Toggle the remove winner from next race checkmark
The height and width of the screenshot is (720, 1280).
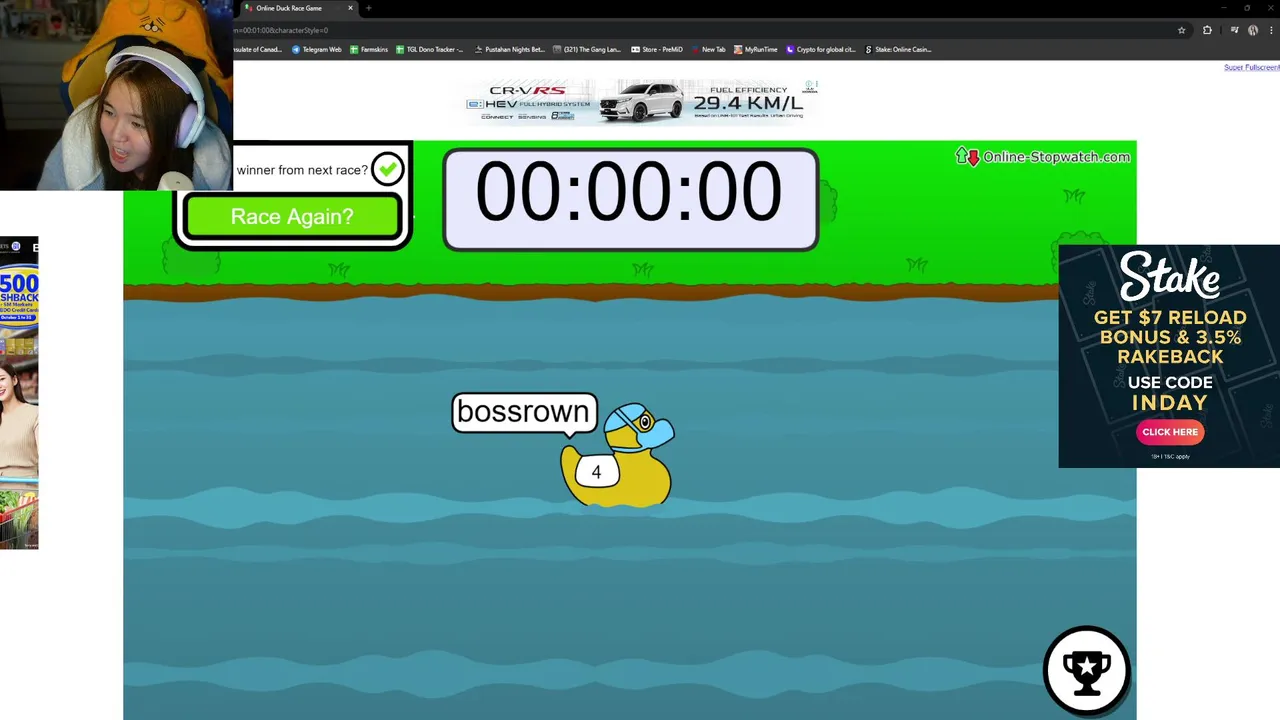coord(387,169)
